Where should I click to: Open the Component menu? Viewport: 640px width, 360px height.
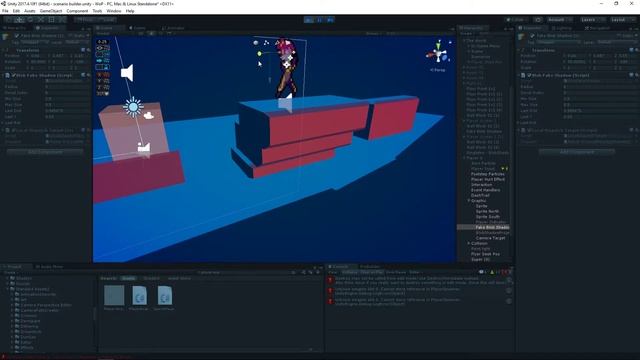(77, 11)
